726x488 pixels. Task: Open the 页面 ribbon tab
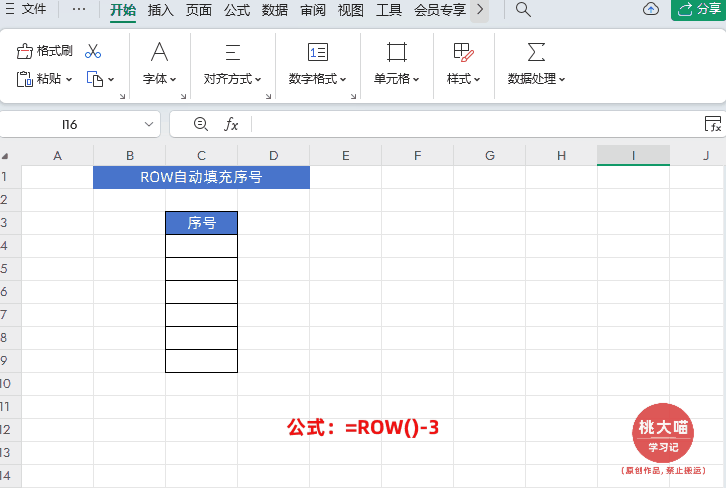[199, 10]
